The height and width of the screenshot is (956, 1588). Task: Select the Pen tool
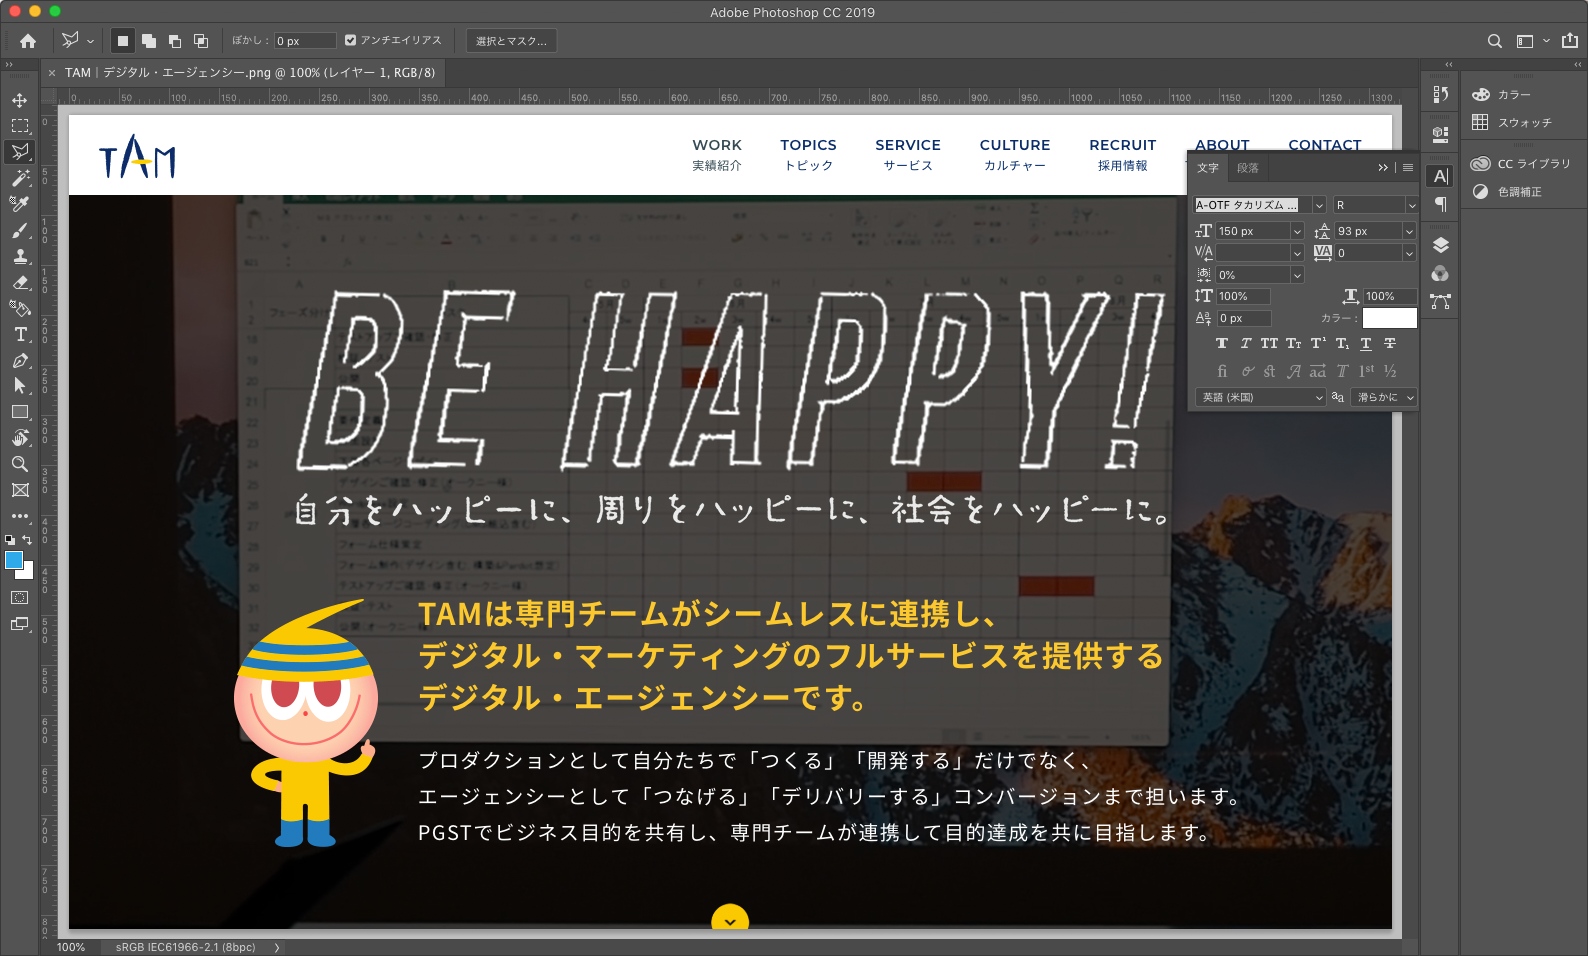pyautogui.click(x=20, y=360)
